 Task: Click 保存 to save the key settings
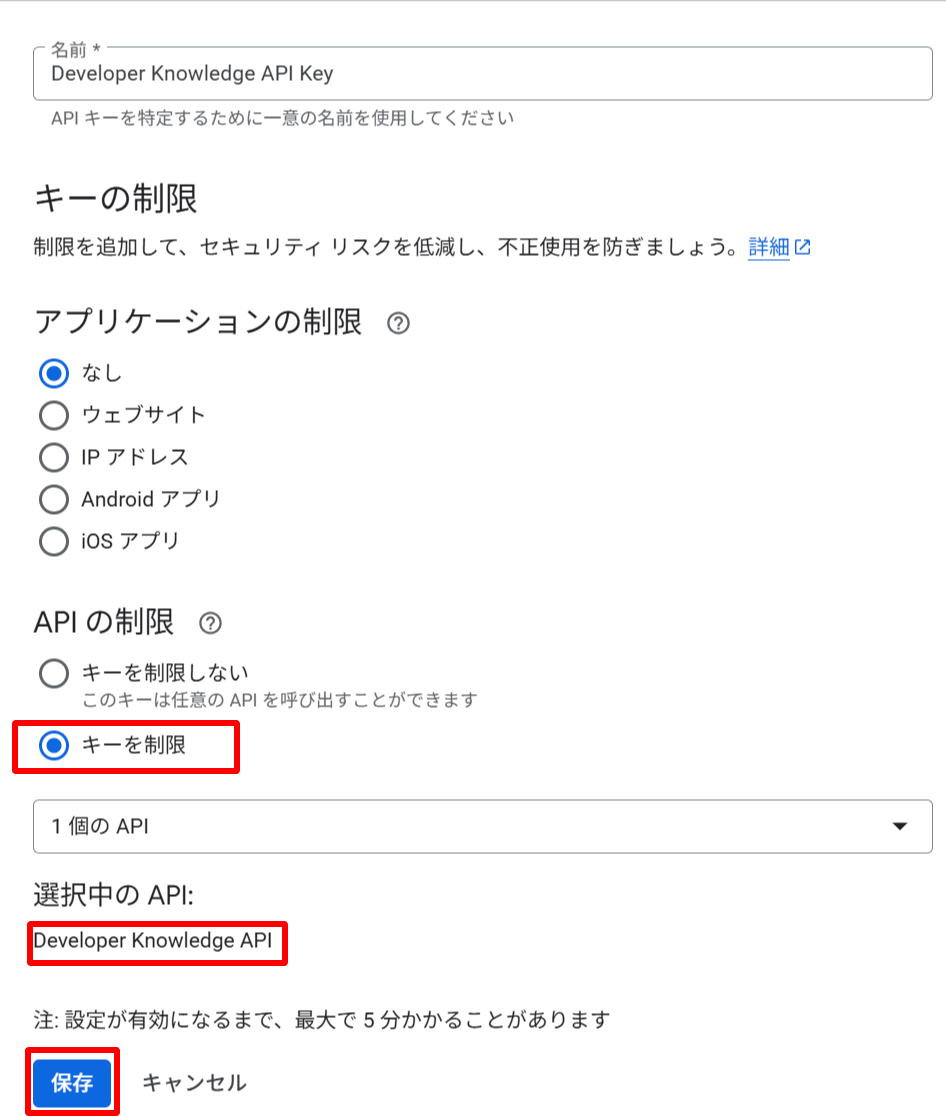[x=71, y=1082]
